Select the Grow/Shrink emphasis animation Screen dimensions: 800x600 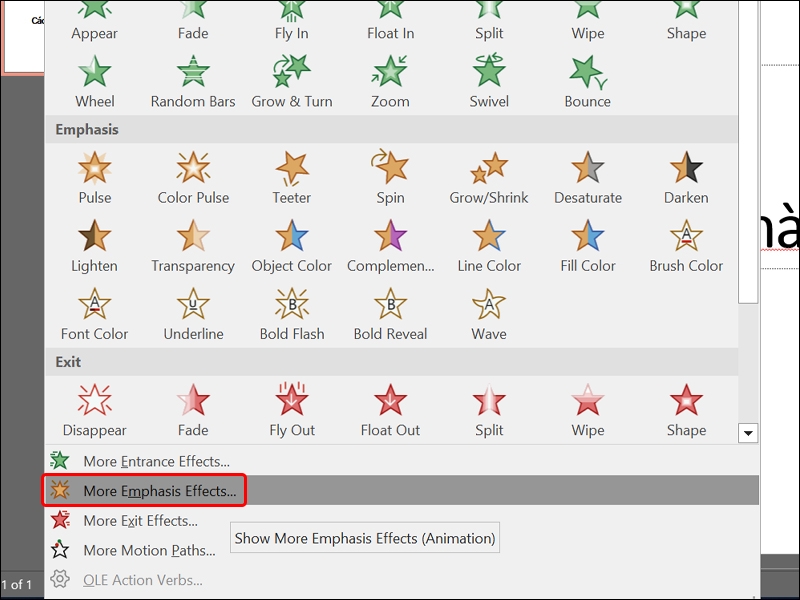(489, 178)
